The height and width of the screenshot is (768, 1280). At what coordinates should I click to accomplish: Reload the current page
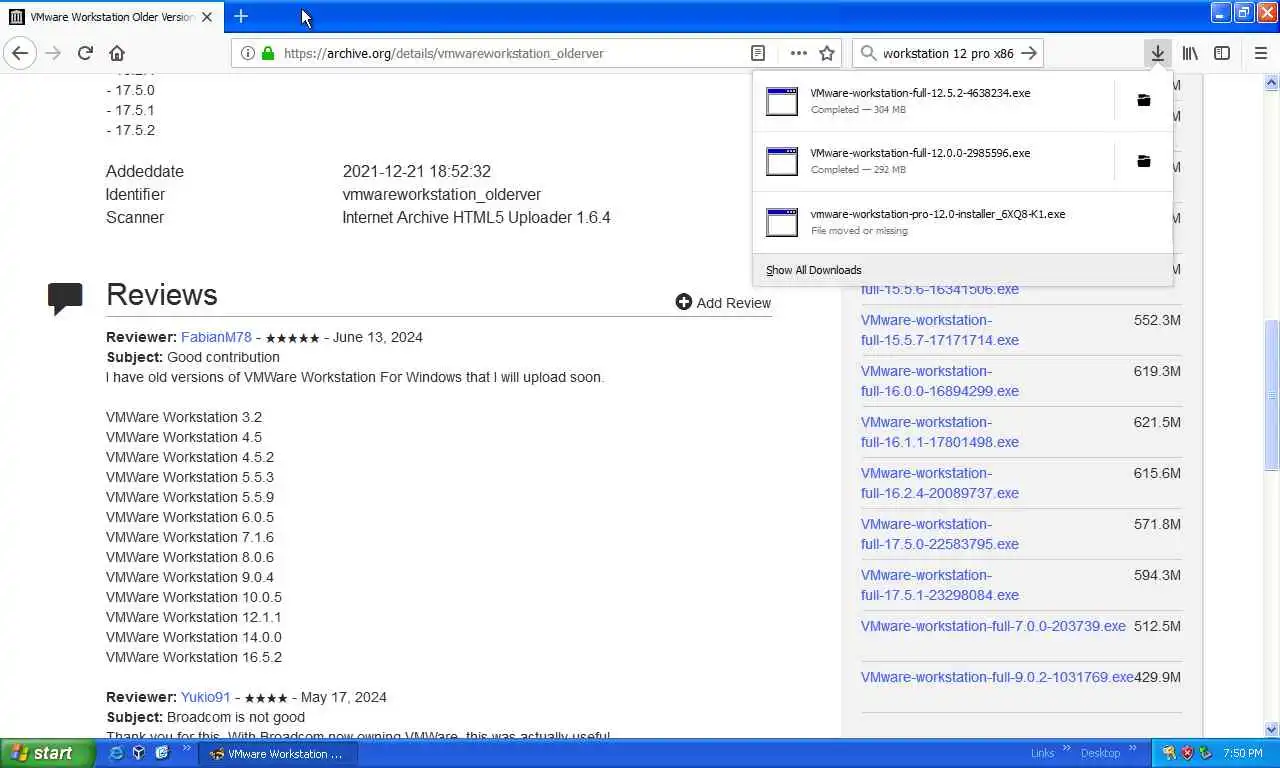85,53
